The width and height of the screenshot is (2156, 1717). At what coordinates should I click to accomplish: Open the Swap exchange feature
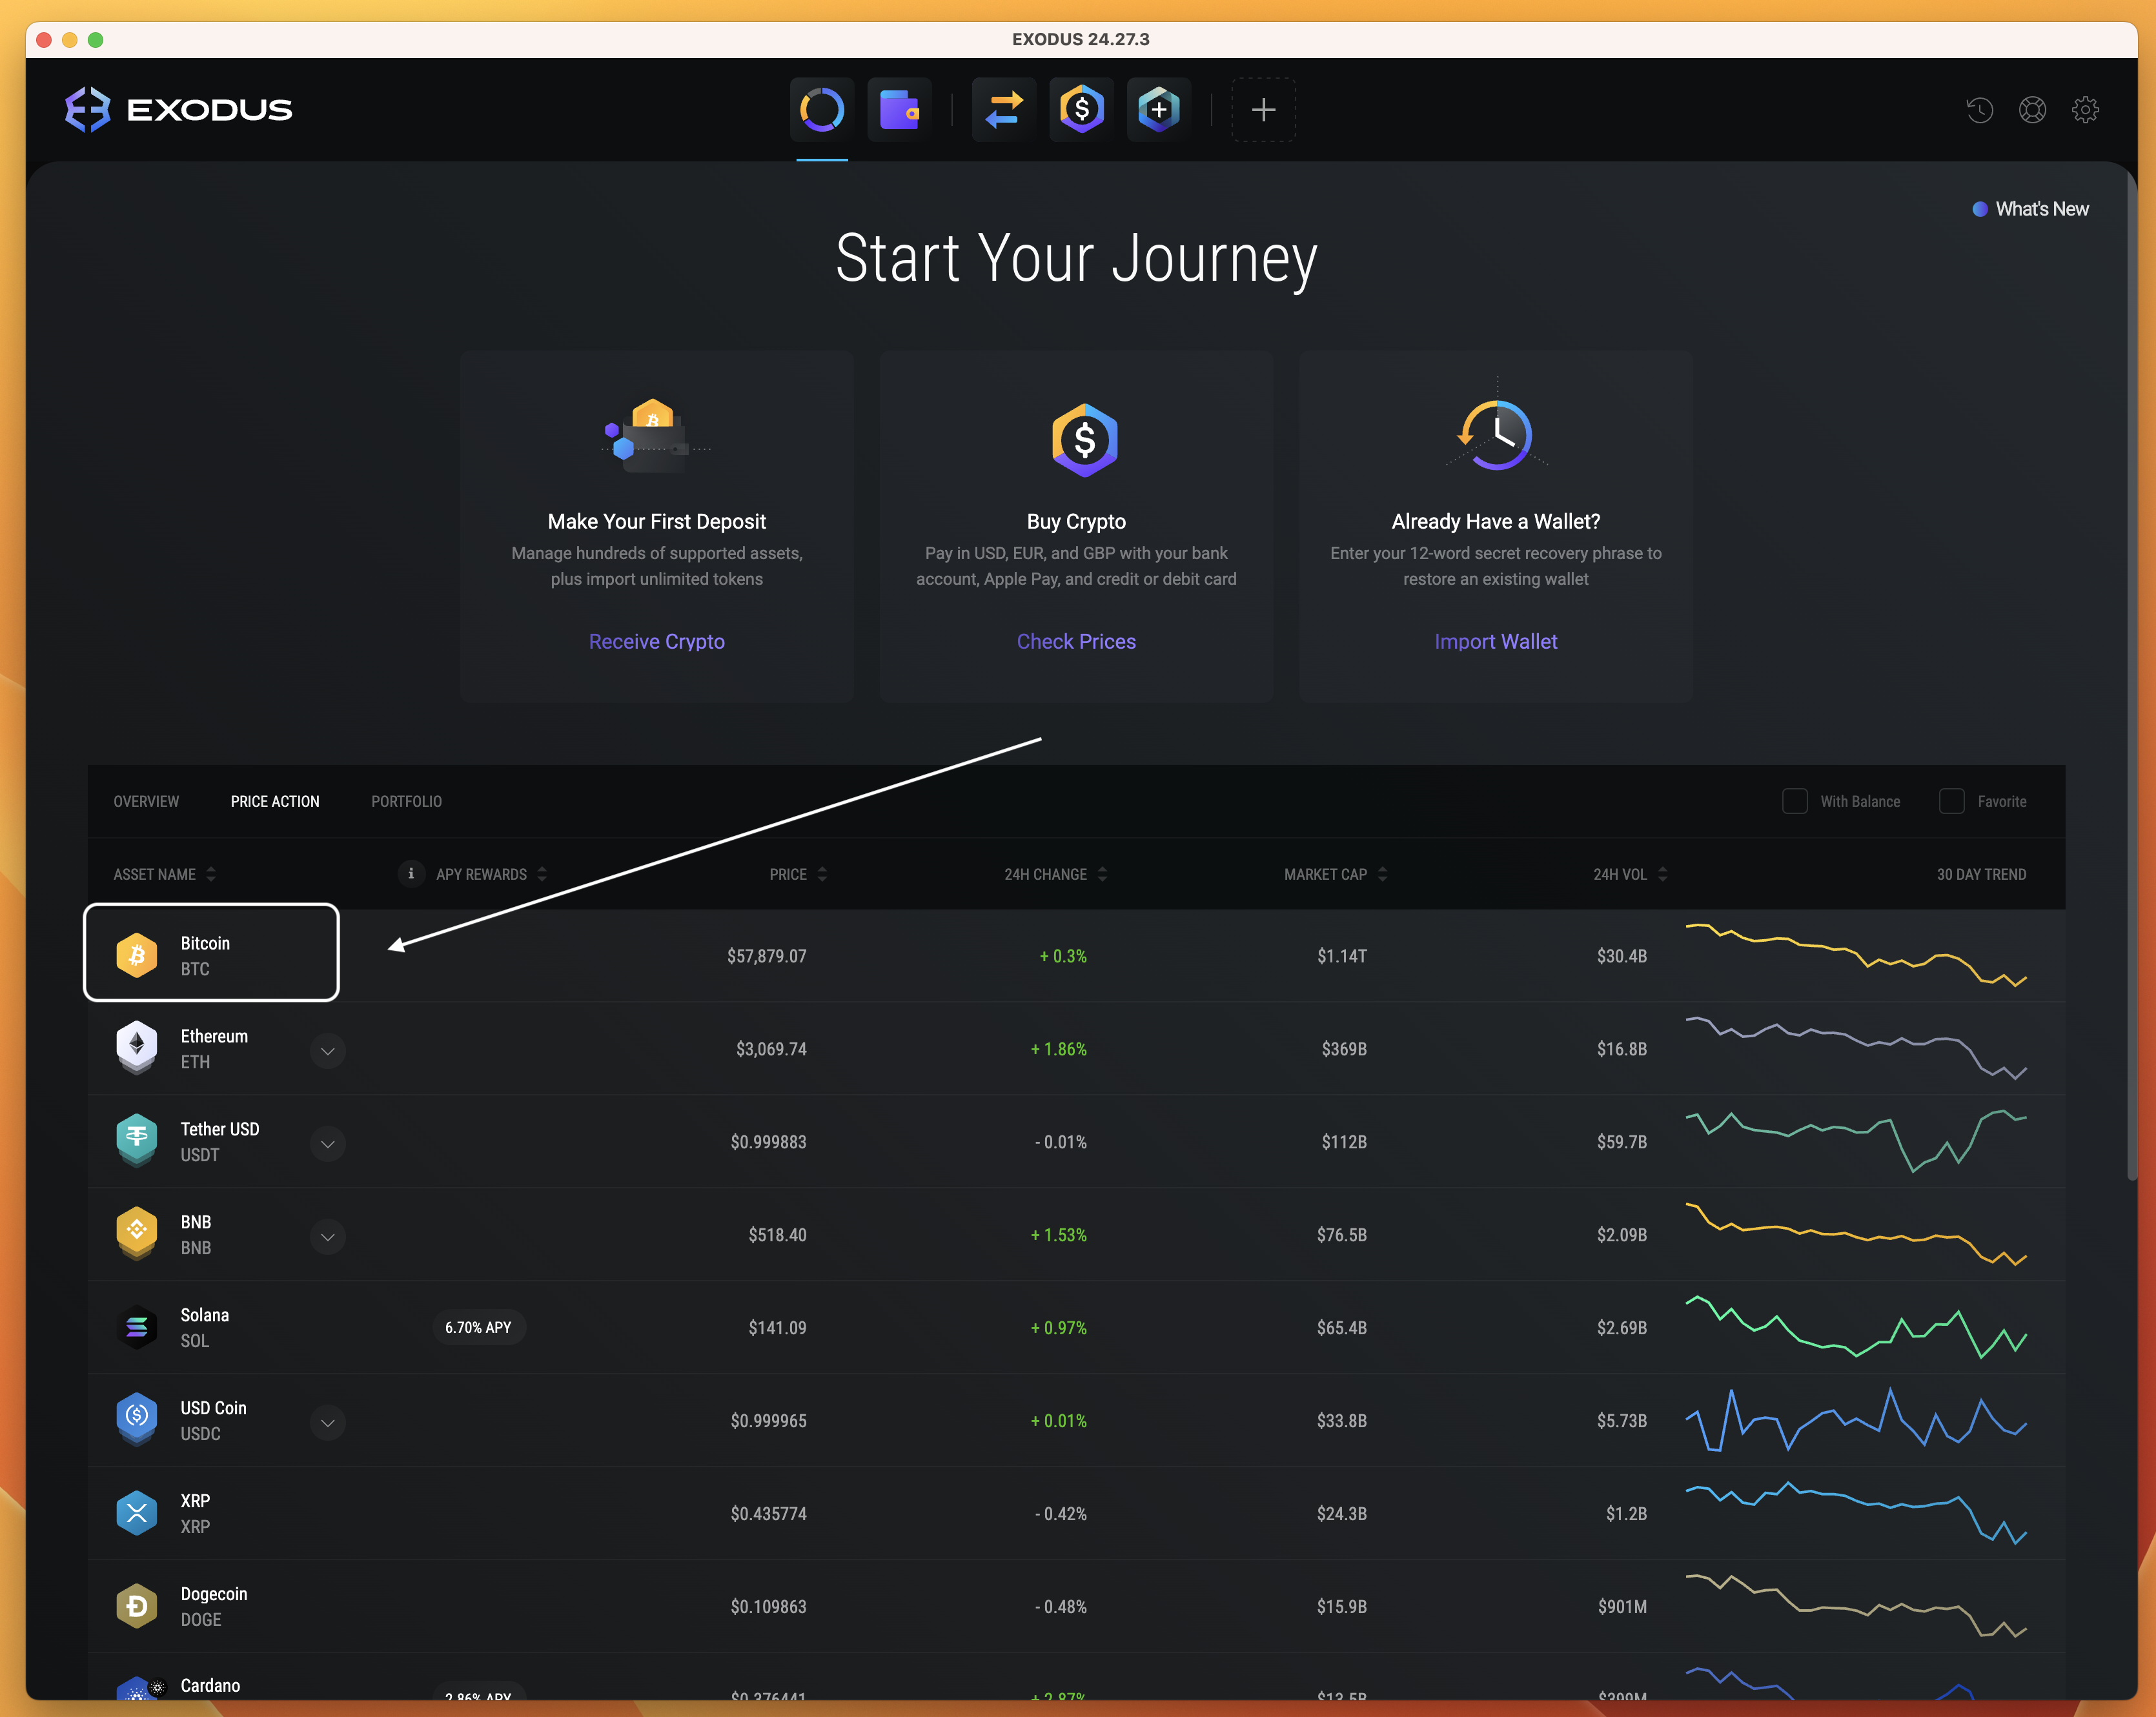1003,110
